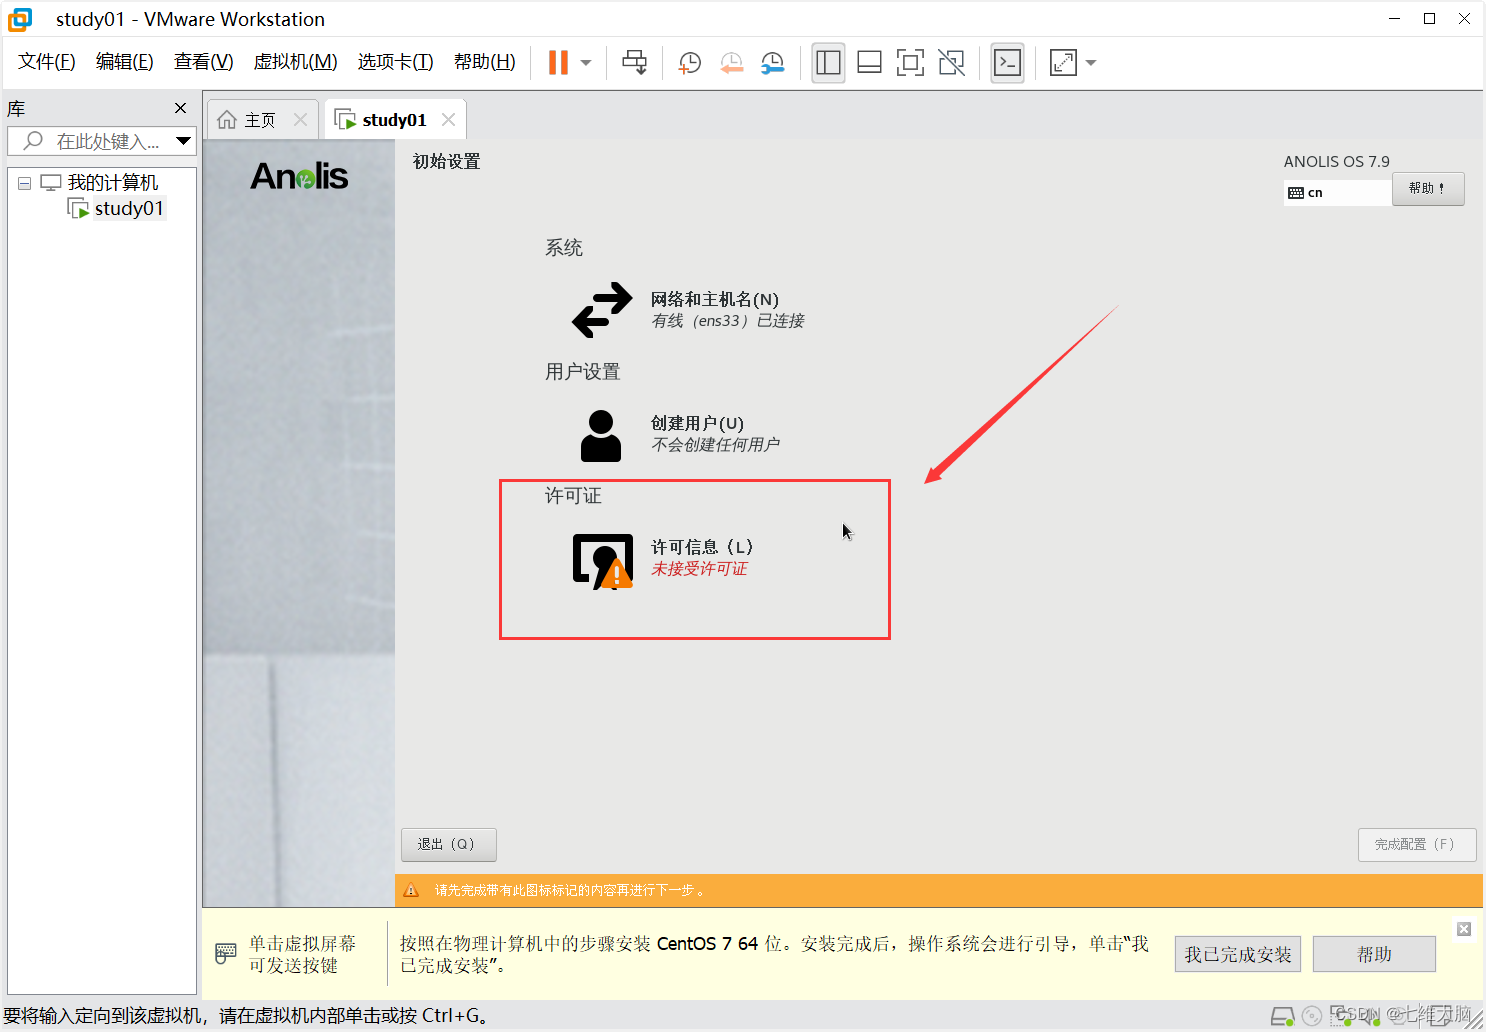Image resolution: width=1486 pixels, height=1032 pixels.
Task: Revert to the previous snapshot icon
Action: (732, 62)
